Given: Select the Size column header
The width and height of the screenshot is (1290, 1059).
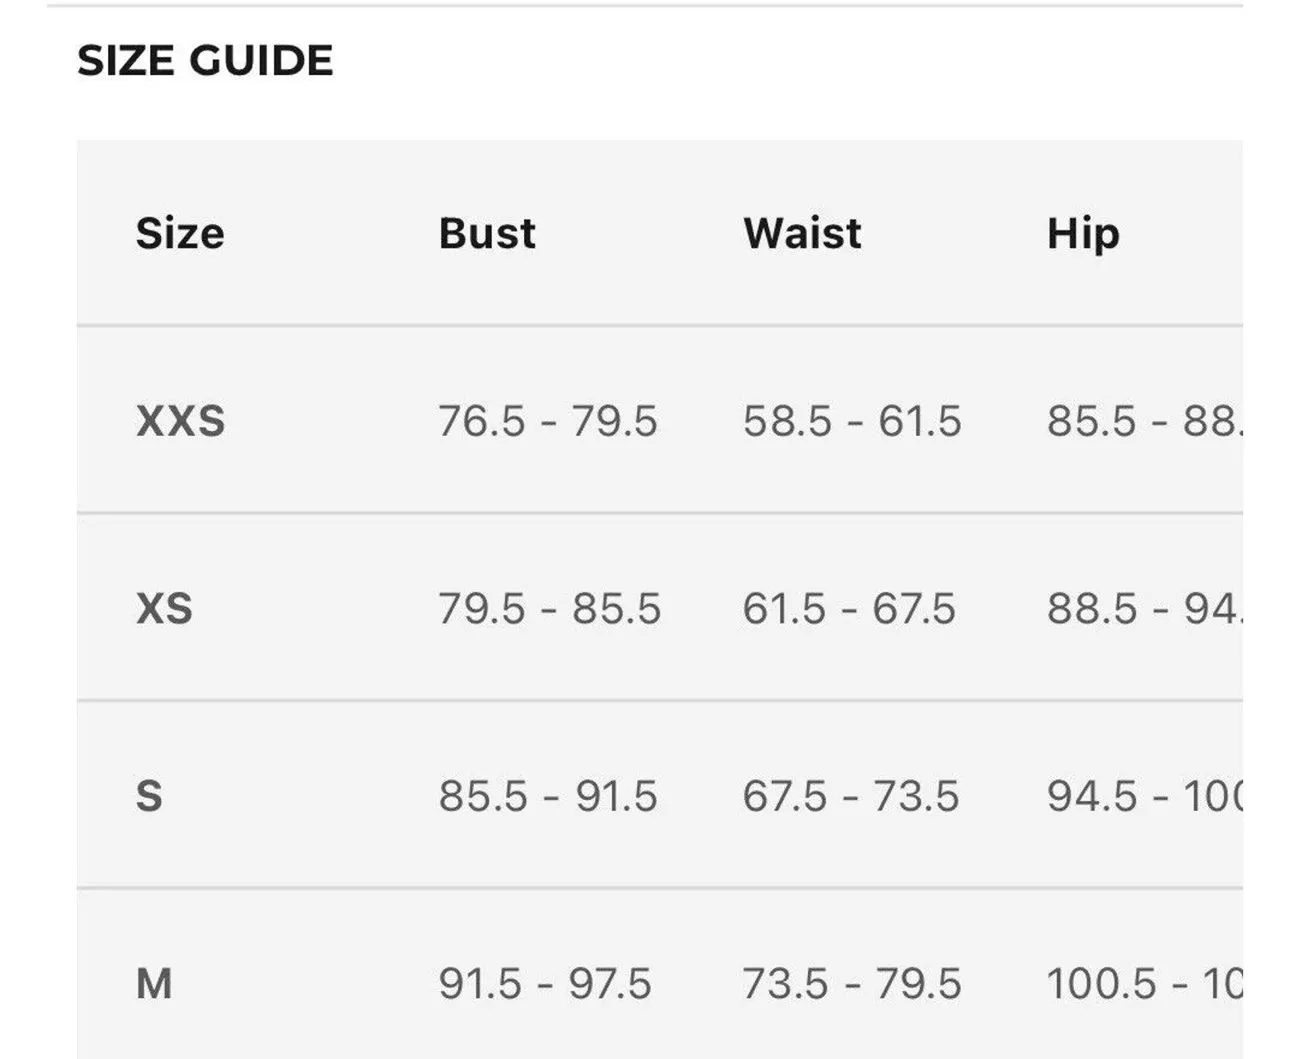Looking at the screenshot, I should pyautogui.click(x=180, y=234).
